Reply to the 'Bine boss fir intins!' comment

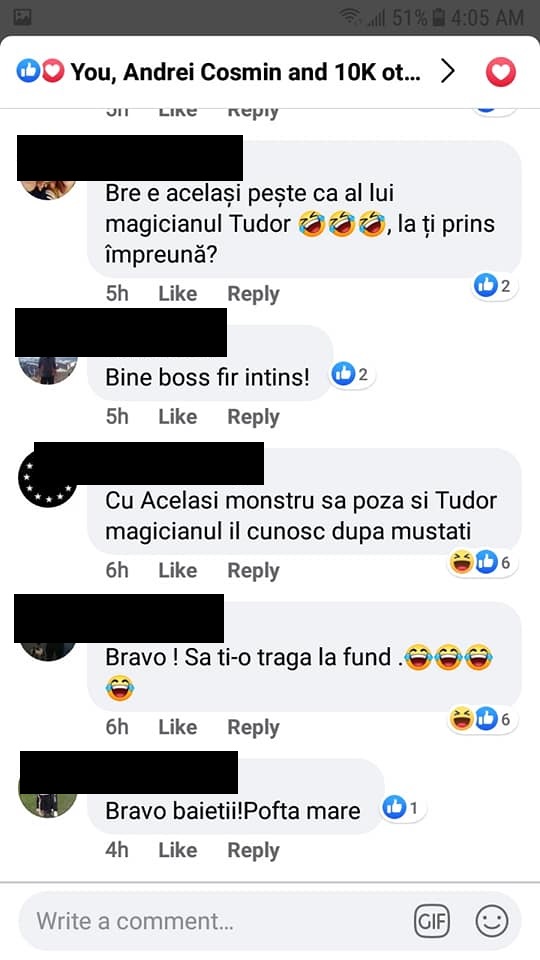[253, 417]
